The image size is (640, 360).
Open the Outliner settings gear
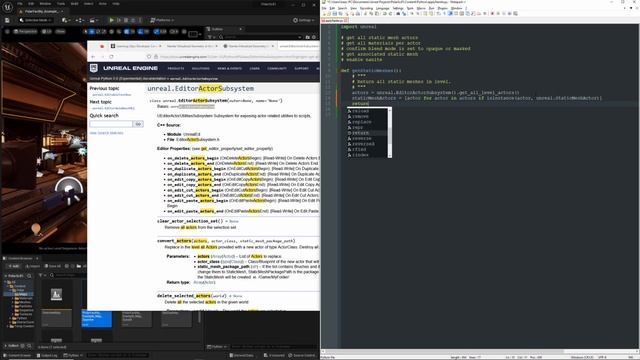(x=314, y=37)
